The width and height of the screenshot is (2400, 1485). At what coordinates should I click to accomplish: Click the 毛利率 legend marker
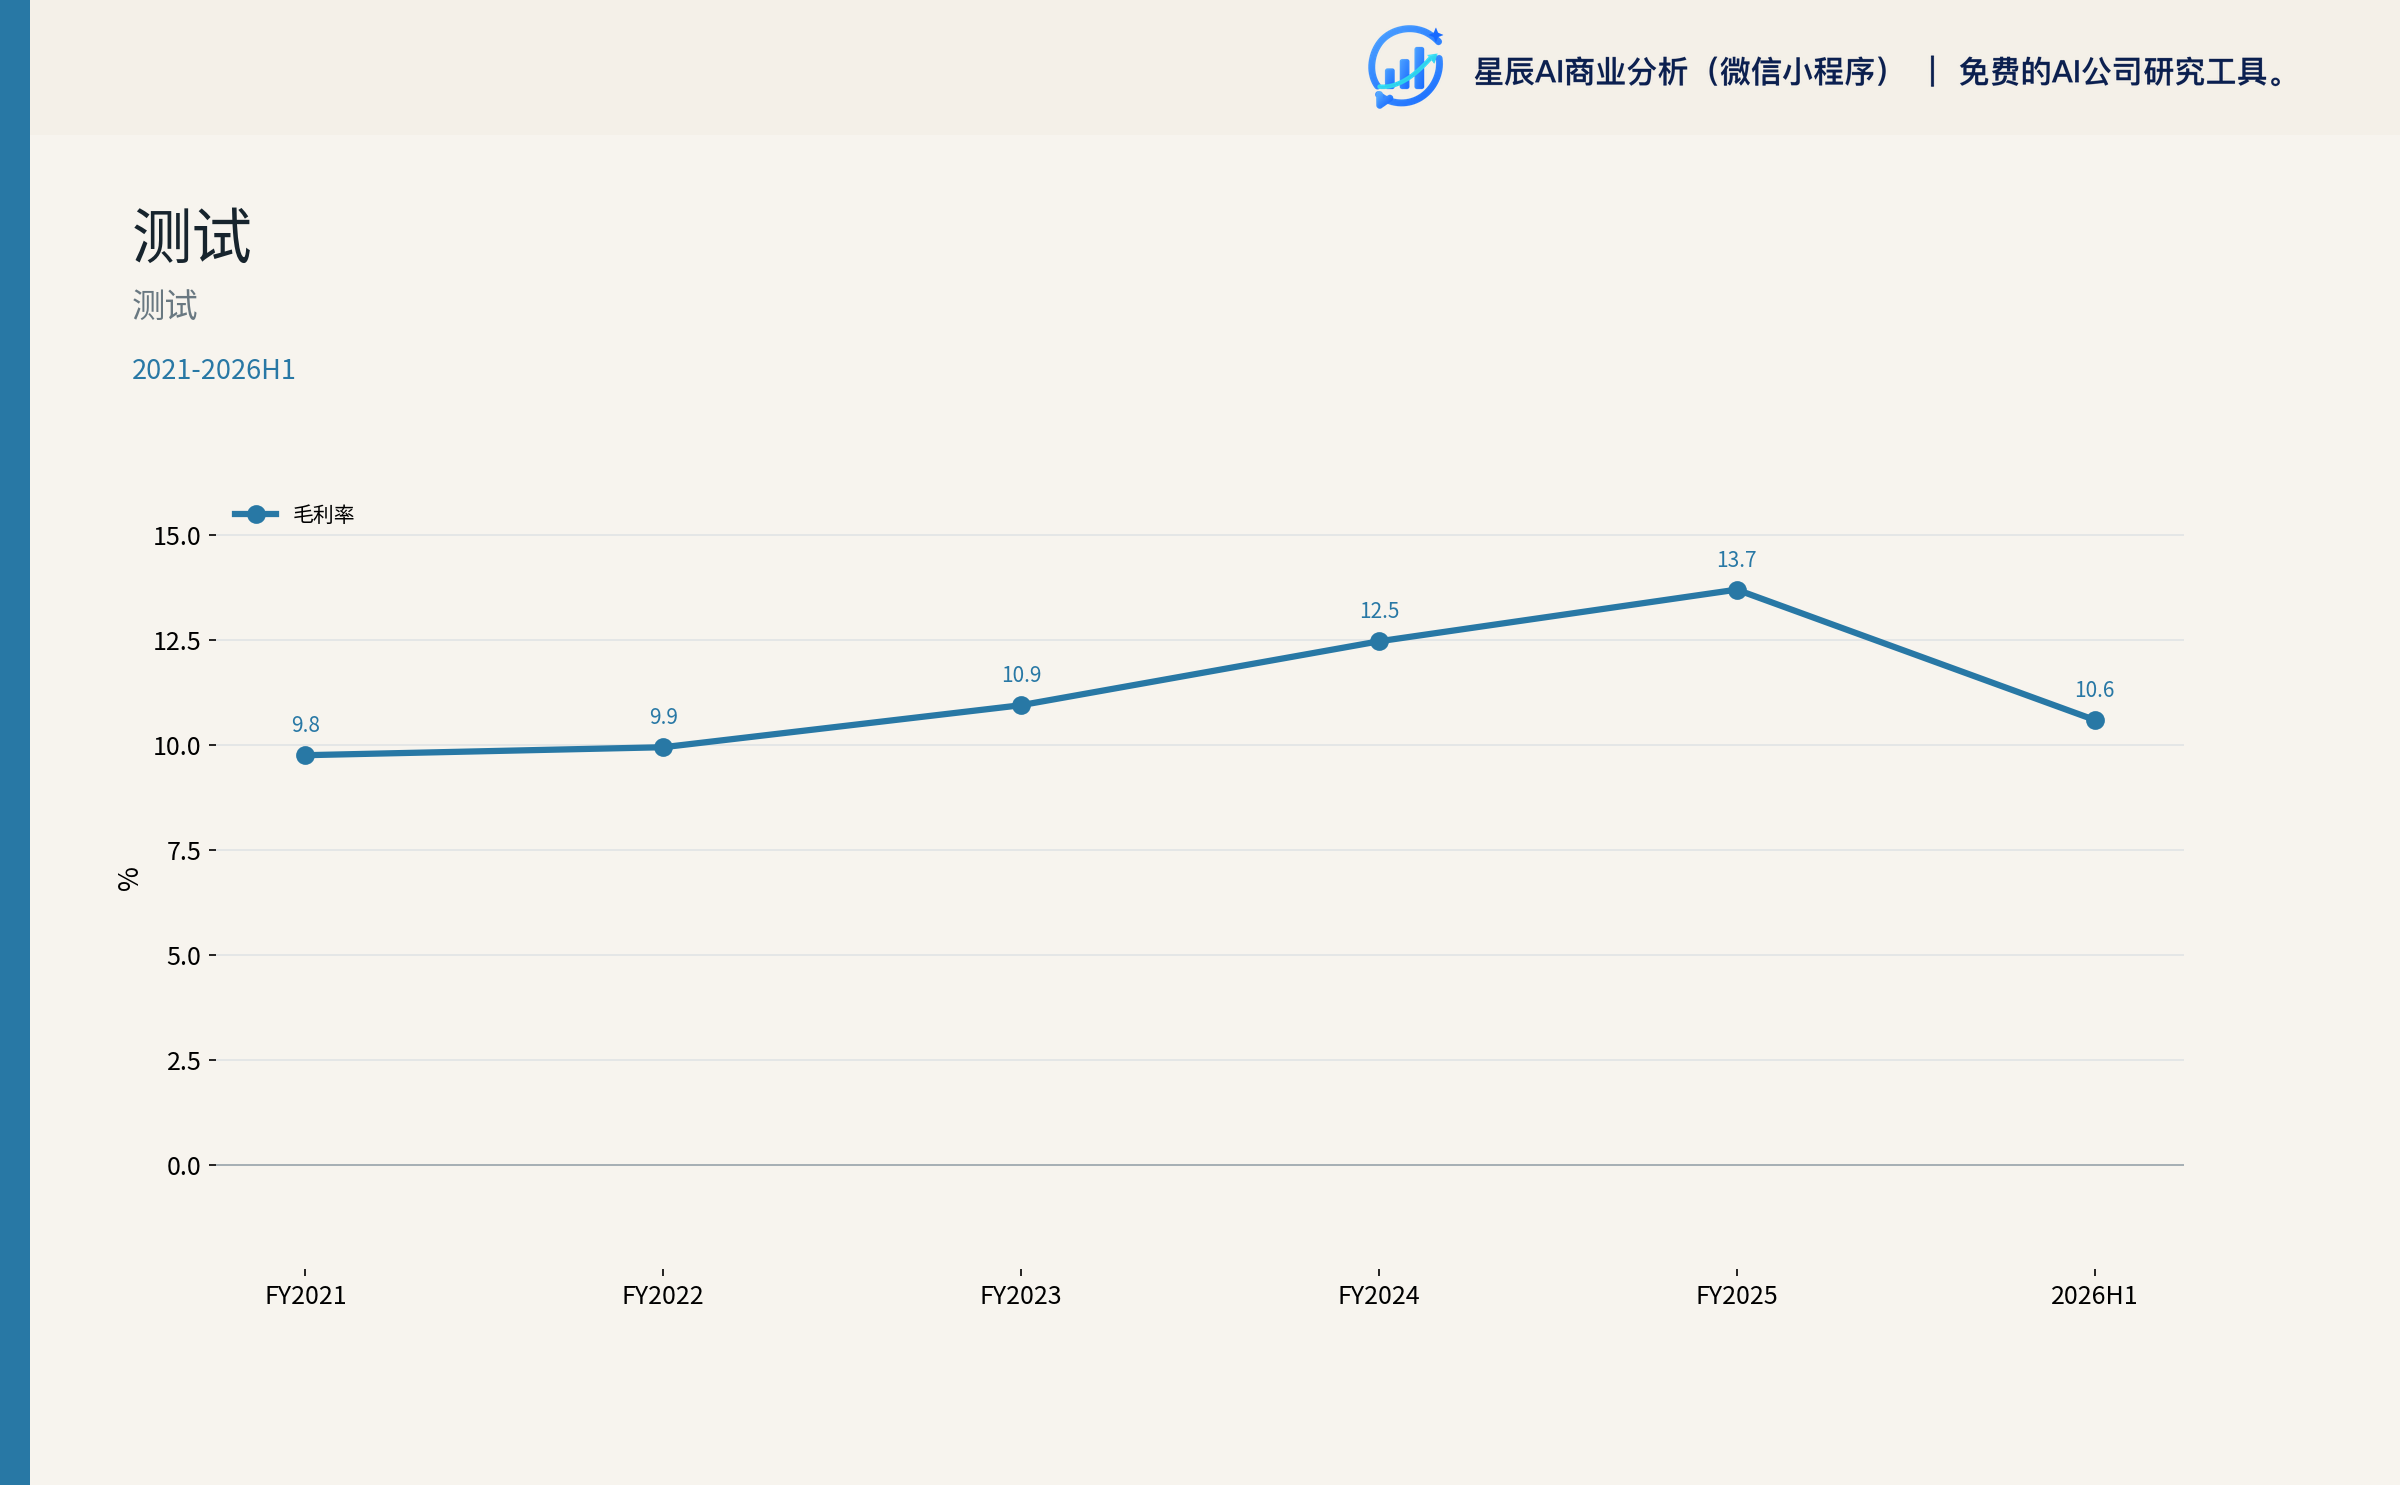pyautogui.click(x=256, y=514)
